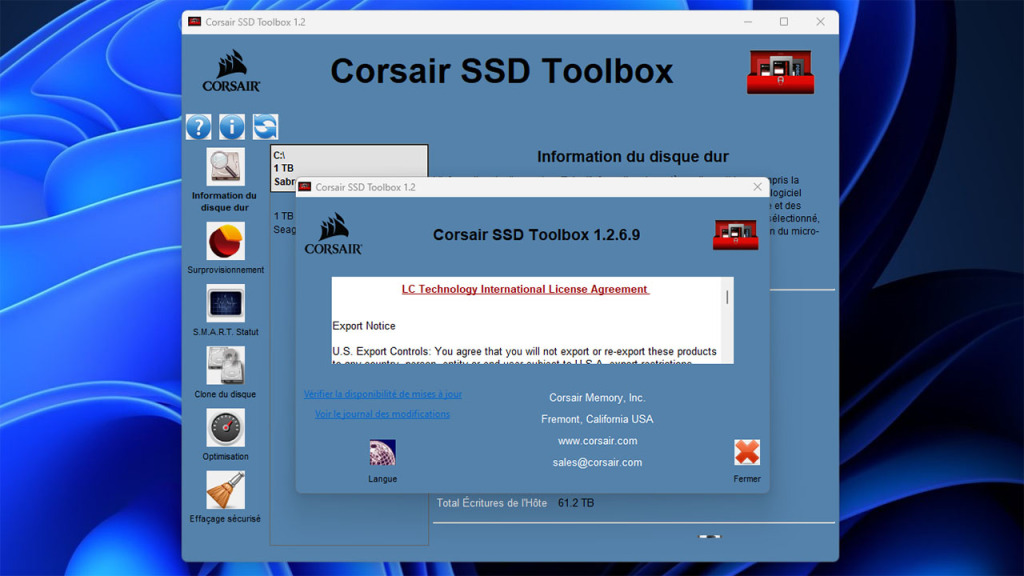
Task: Minimize the main Corsair SSD Toolbox window
Action: (748, 22)
